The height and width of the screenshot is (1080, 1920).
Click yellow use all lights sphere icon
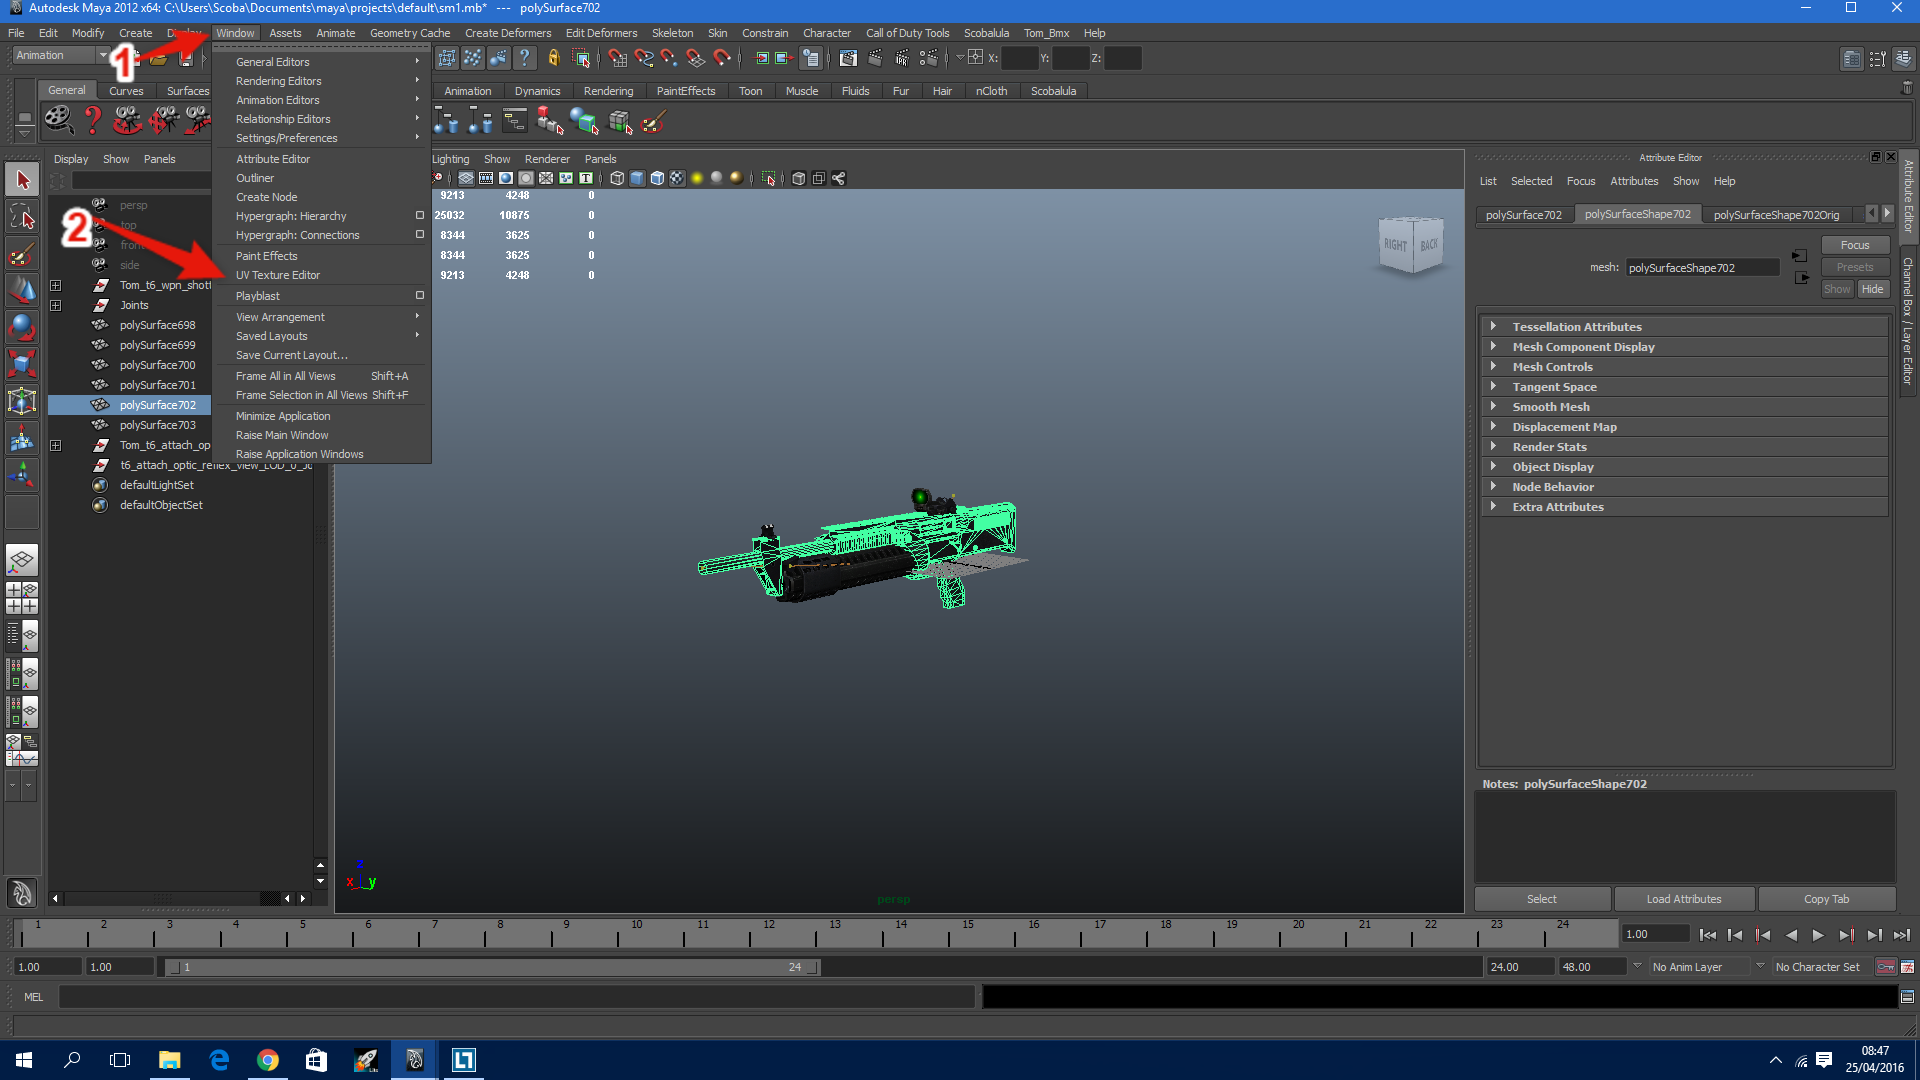tap(697, 178)
